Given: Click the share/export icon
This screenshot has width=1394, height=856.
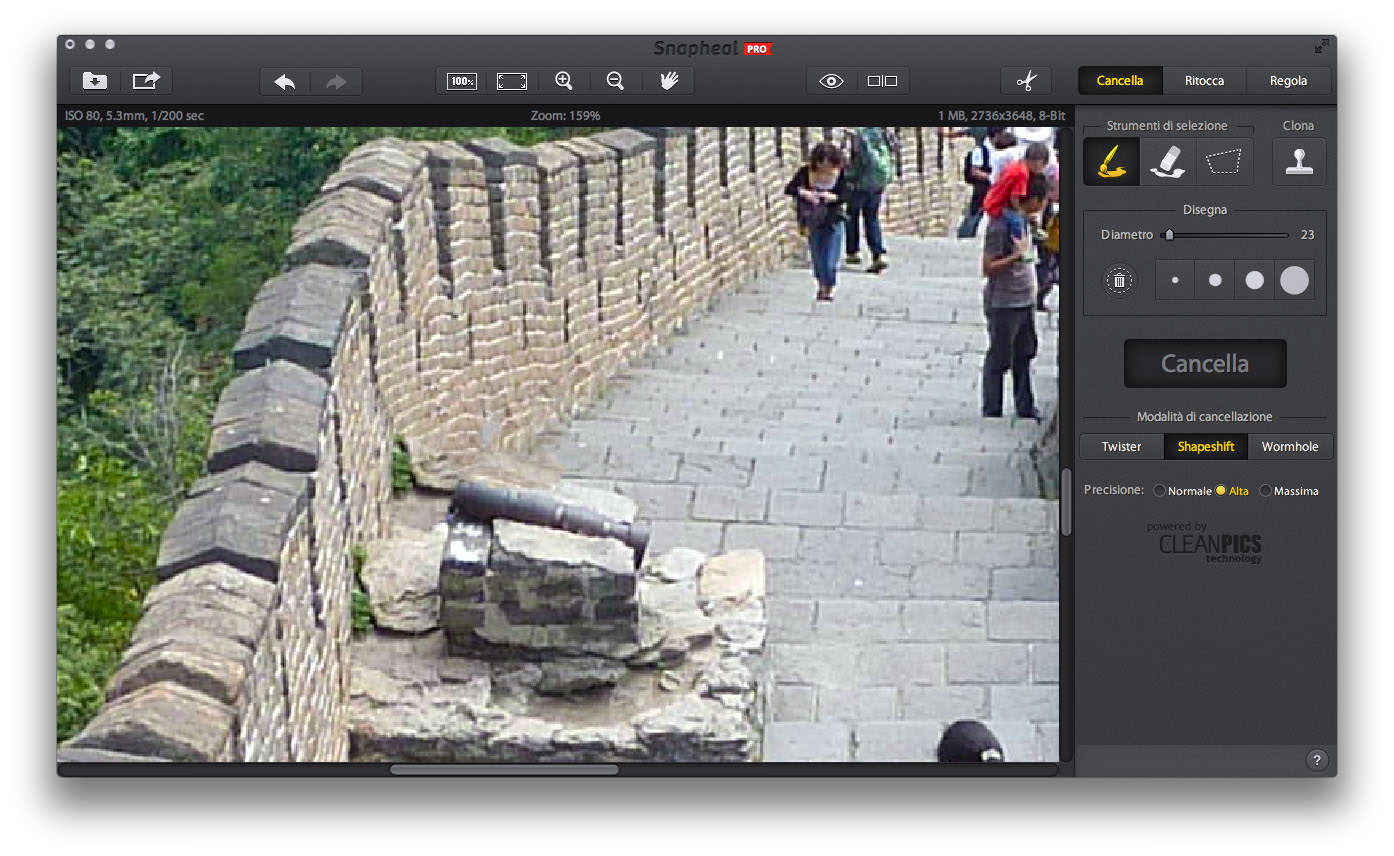Looking at the screenshot, I should click(147, 81).
